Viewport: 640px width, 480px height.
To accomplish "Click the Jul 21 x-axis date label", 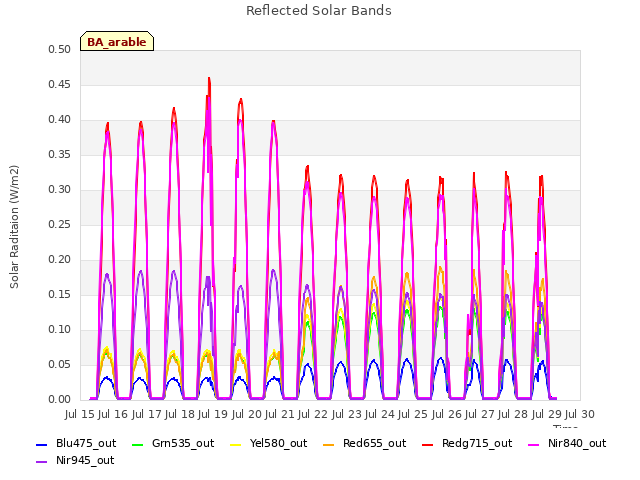I will click(280, 414).
